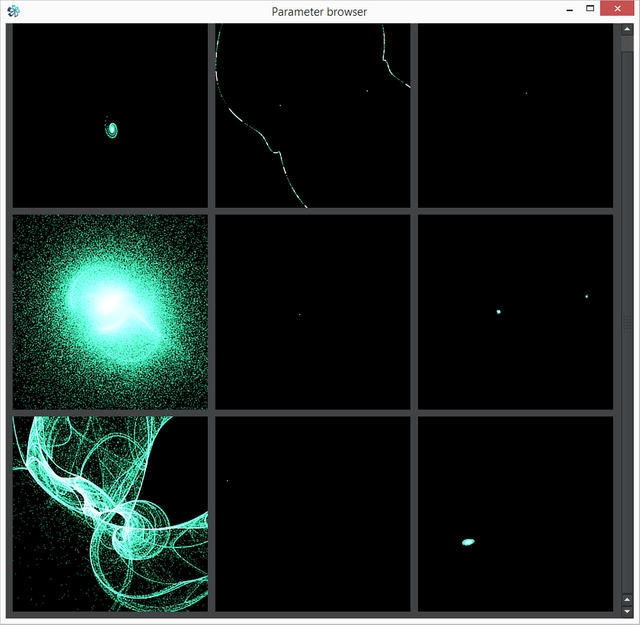640x625 pixels.
Task: Select the small bright ellipse thumbnail
Action: [x=515, y=514]
